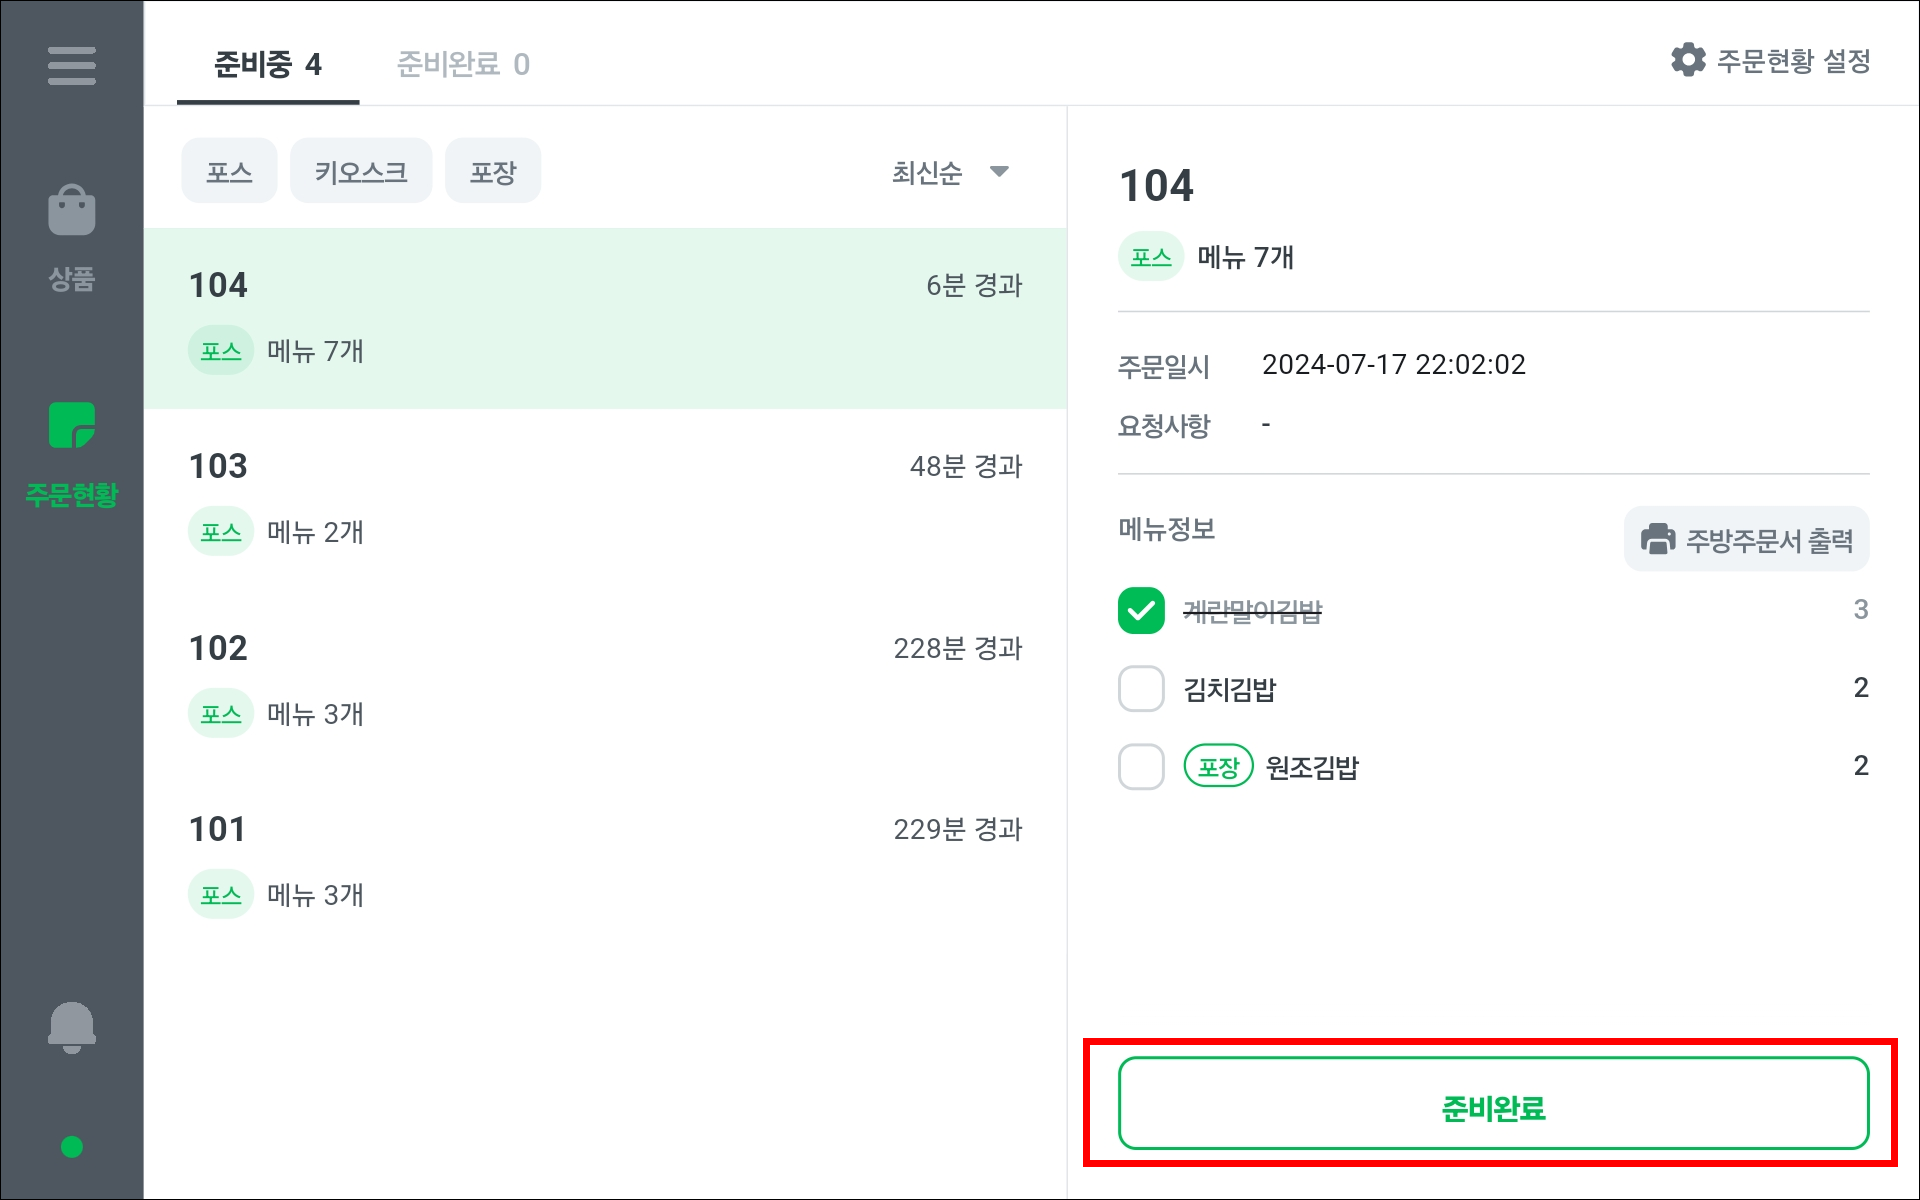Image resolution: width=1920 pixels, height=1200 pixels.
Task: Select the 준비중 4 tab
Action: [x=268, y=64]
